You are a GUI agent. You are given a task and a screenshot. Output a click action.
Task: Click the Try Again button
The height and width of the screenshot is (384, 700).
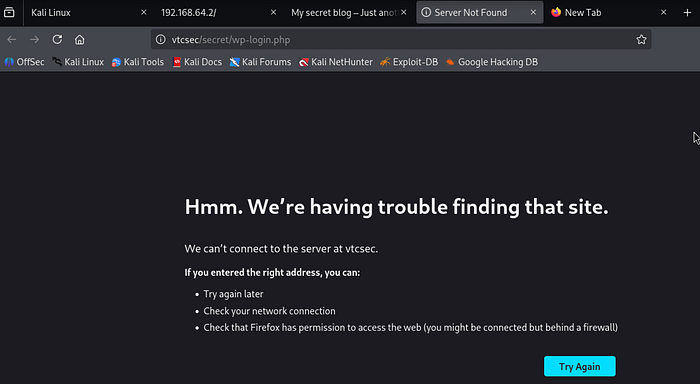pos(579,367)
